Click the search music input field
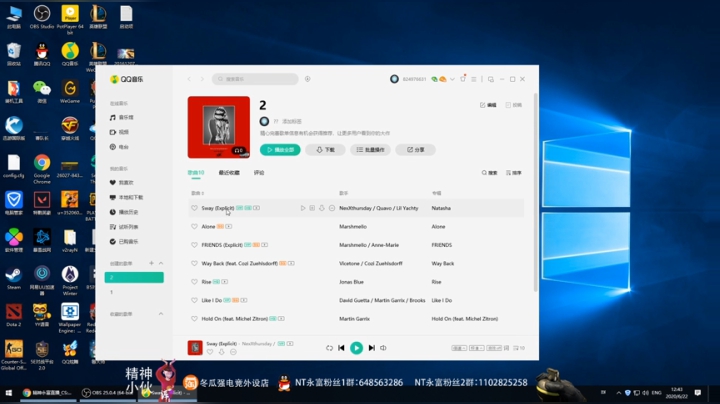 tap(255, 79)
